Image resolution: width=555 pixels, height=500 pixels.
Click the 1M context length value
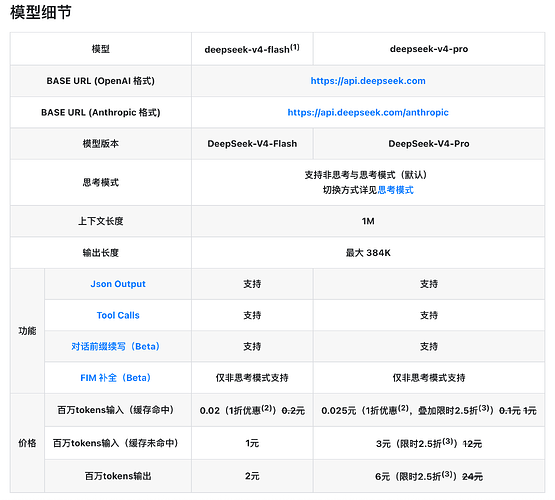coord(368,221)
